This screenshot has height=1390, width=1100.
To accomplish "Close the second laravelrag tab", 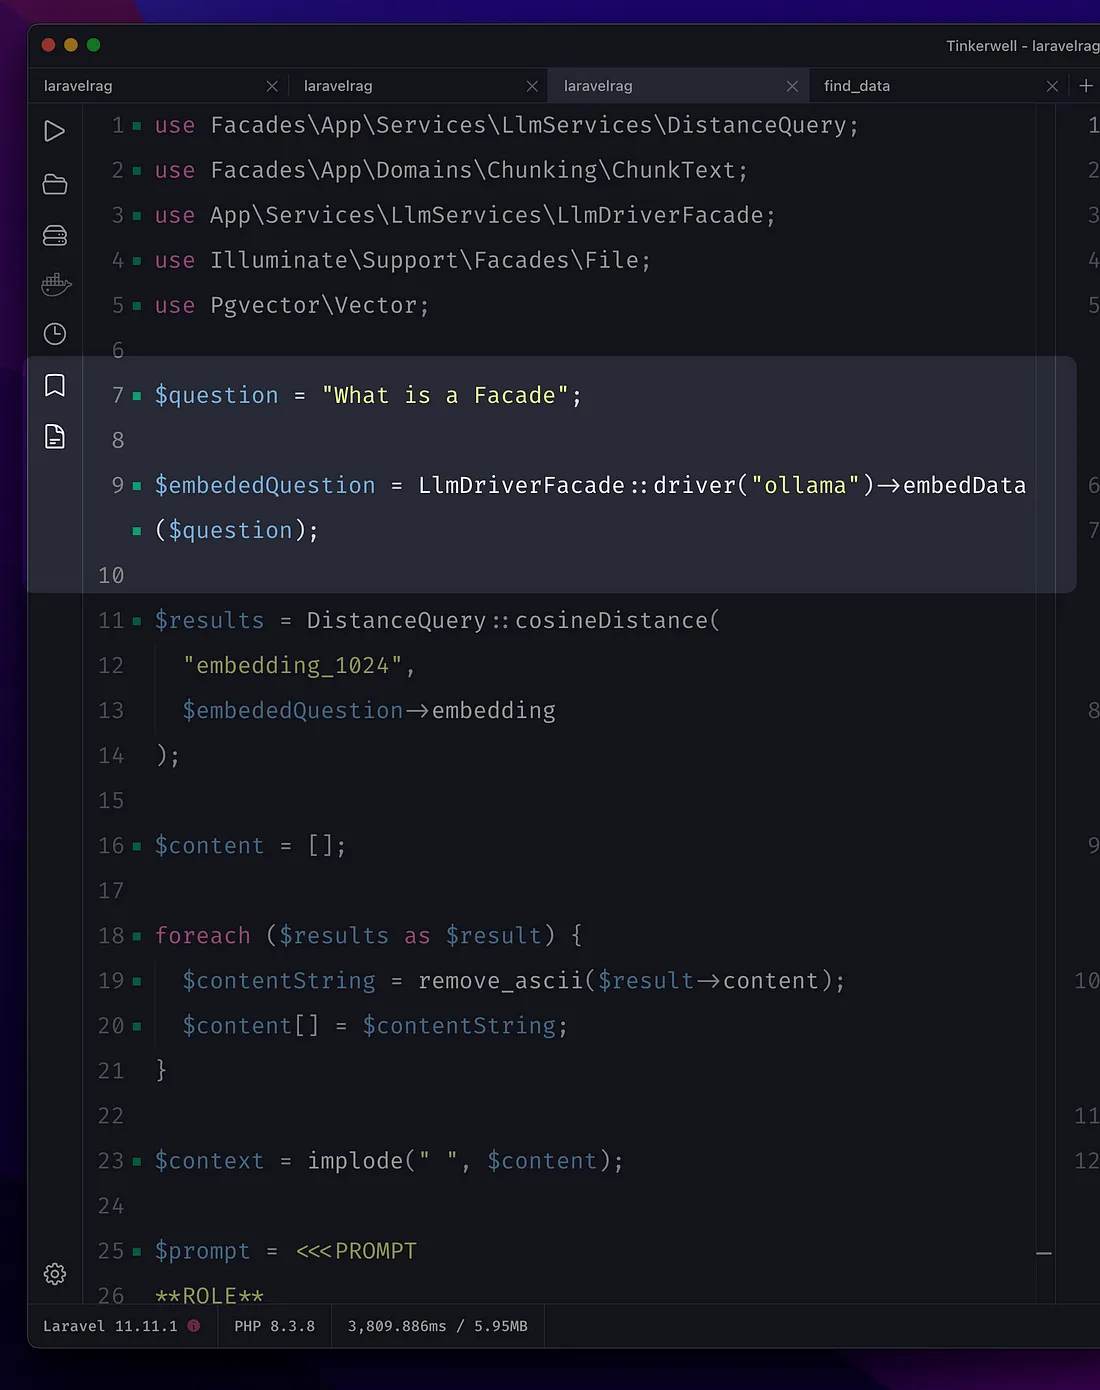I will pyautogui.click(x=532, y=86).
